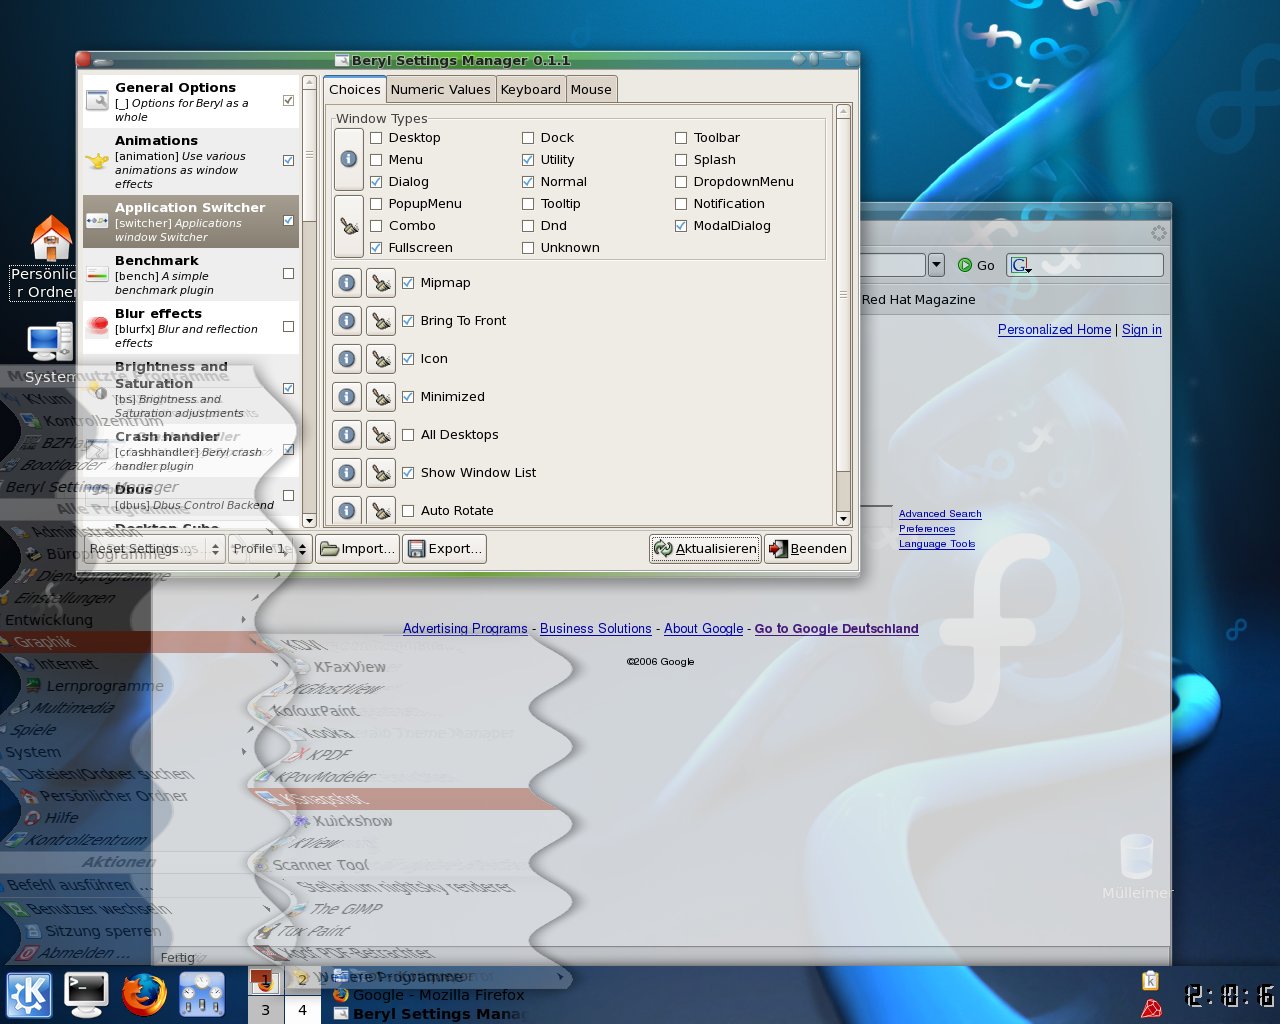Select General Options plugin entry
Image resolution: width=1280 pixels, height=1024 pixels.
[x=190, y=102]
